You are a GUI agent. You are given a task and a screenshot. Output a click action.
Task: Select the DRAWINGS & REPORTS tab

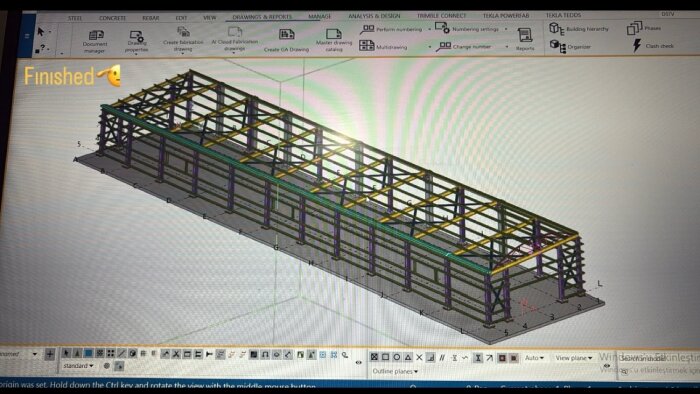coord(262,17)
